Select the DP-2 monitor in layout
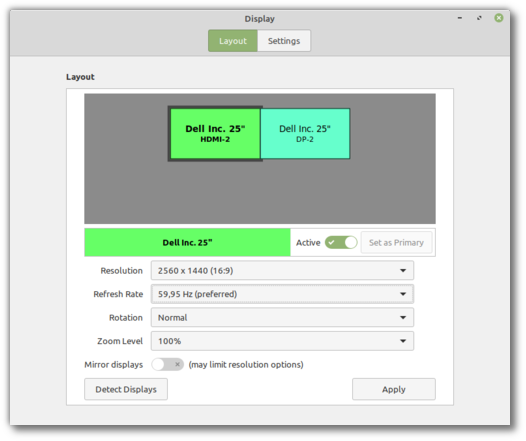Screen dimensions: 526x441 [305, 133]
